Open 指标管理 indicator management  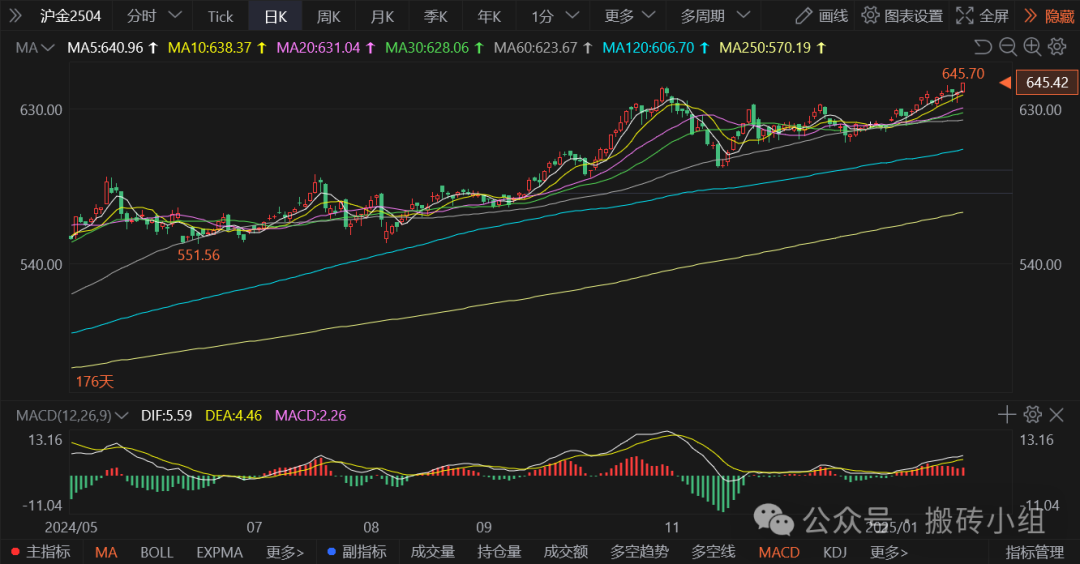click(1035, 552)
